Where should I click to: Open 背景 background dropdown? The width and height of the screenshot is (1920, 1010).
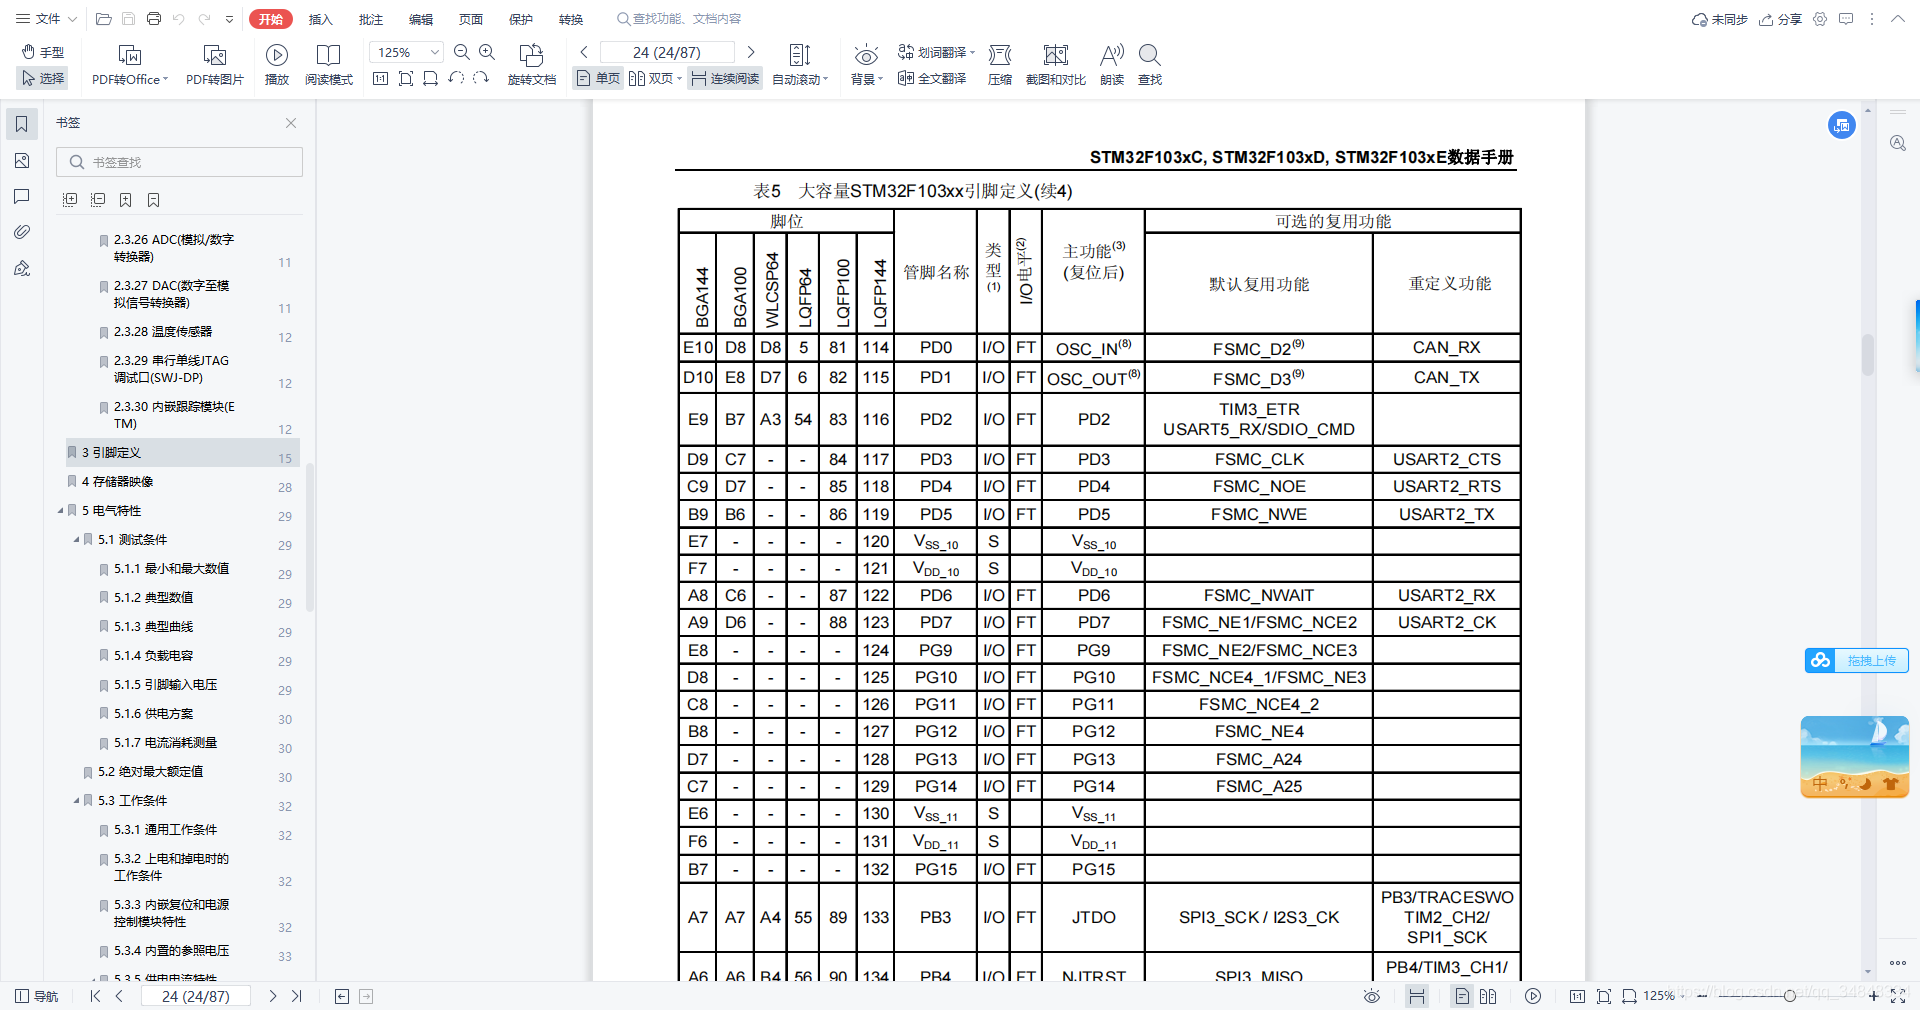point(866,65)
